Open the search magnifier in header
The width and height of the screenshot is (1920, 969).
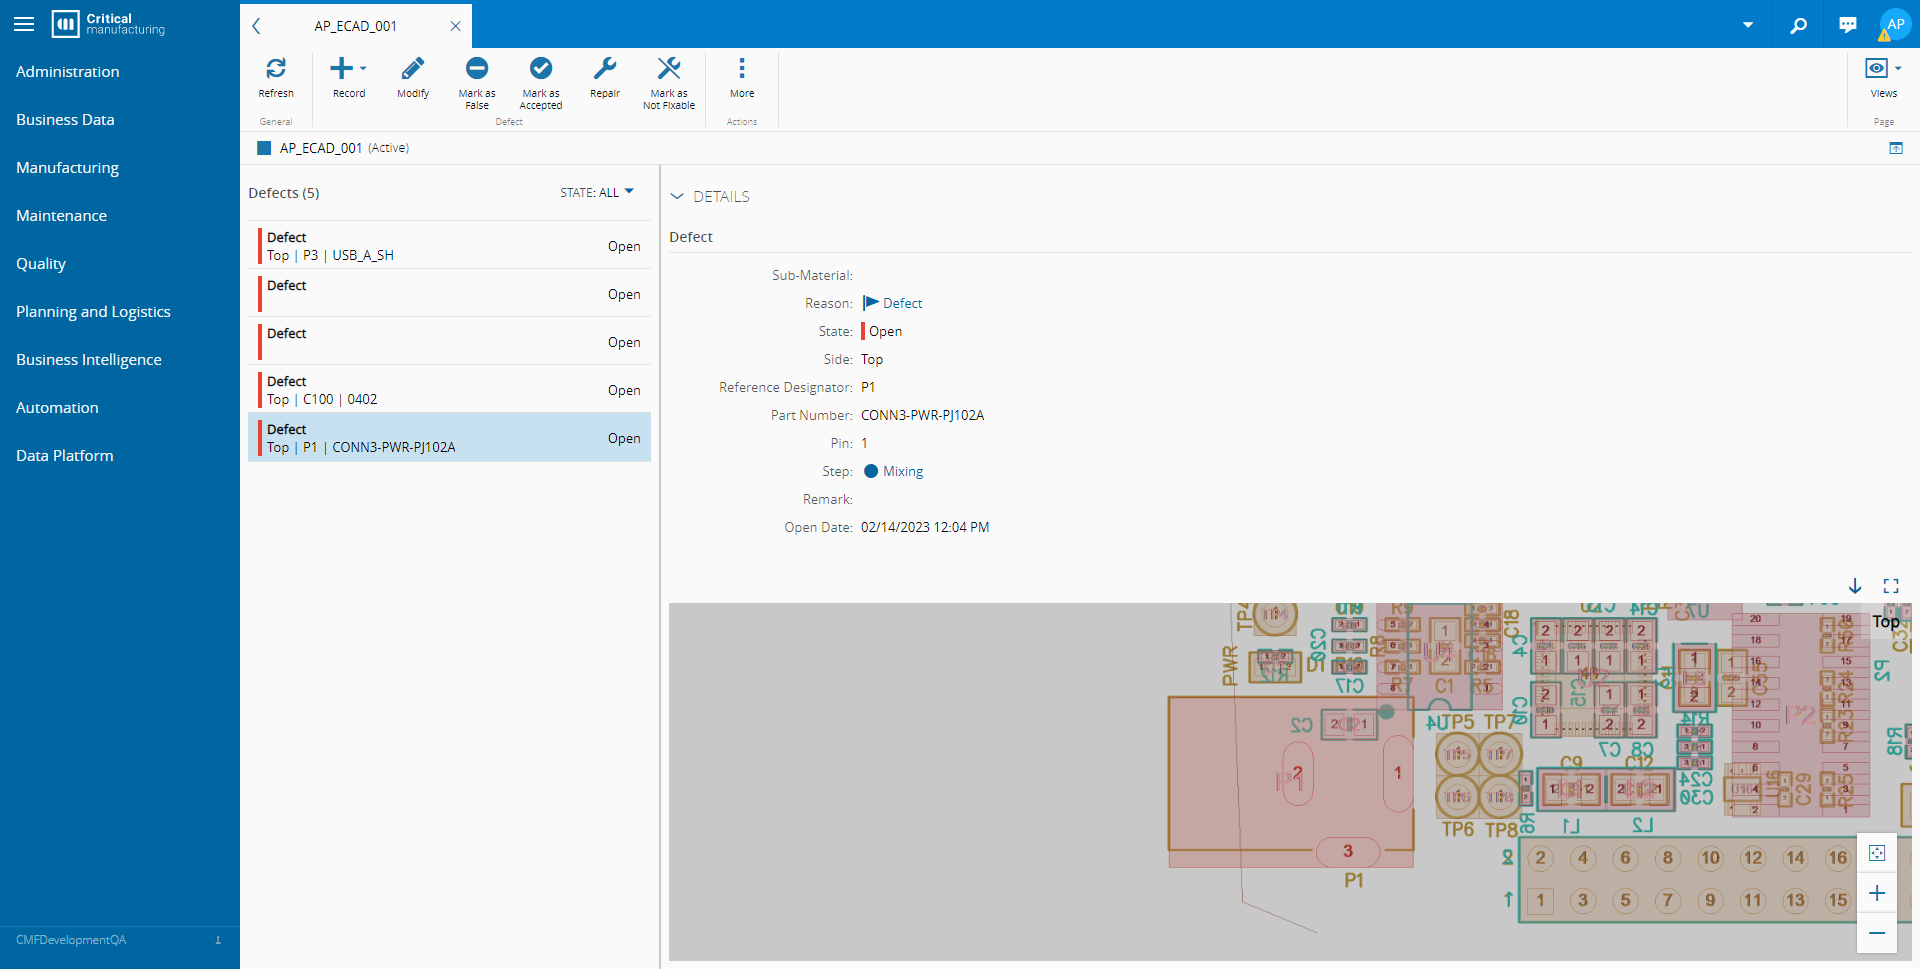pyautogui.click(x=1798, y=25)
